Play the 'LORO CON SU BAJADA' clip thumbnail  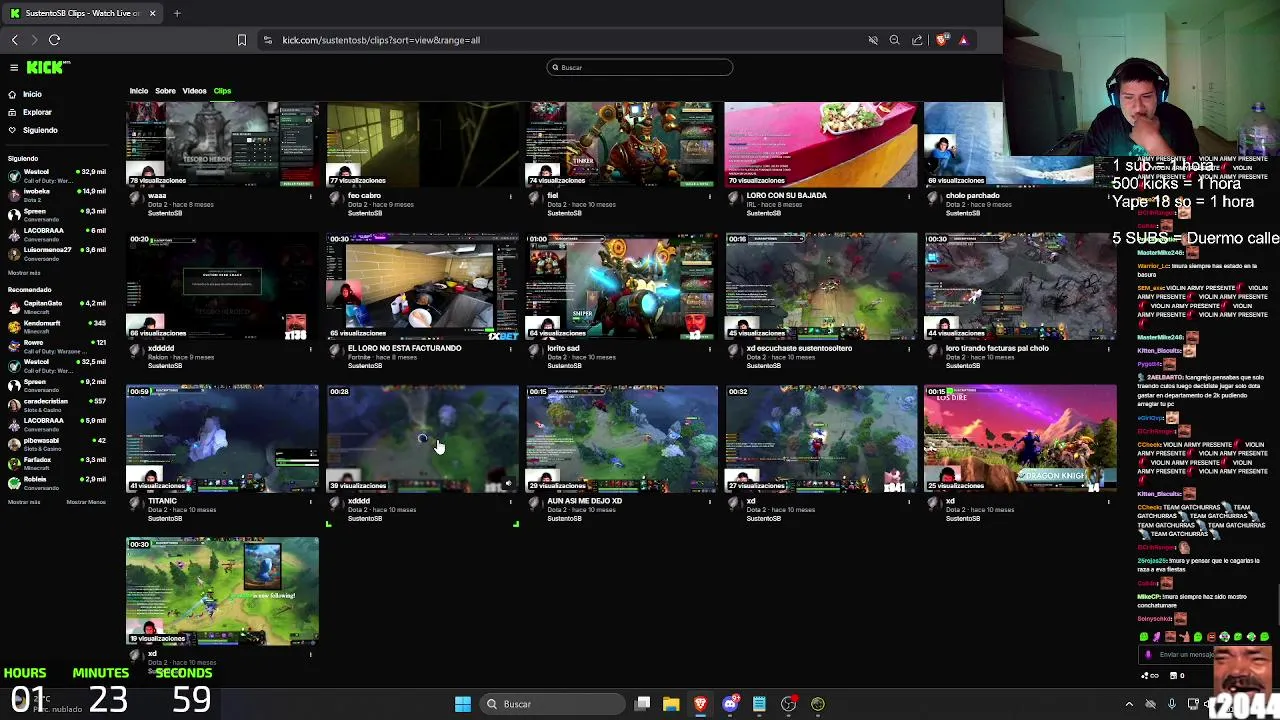tap(821, 144)
